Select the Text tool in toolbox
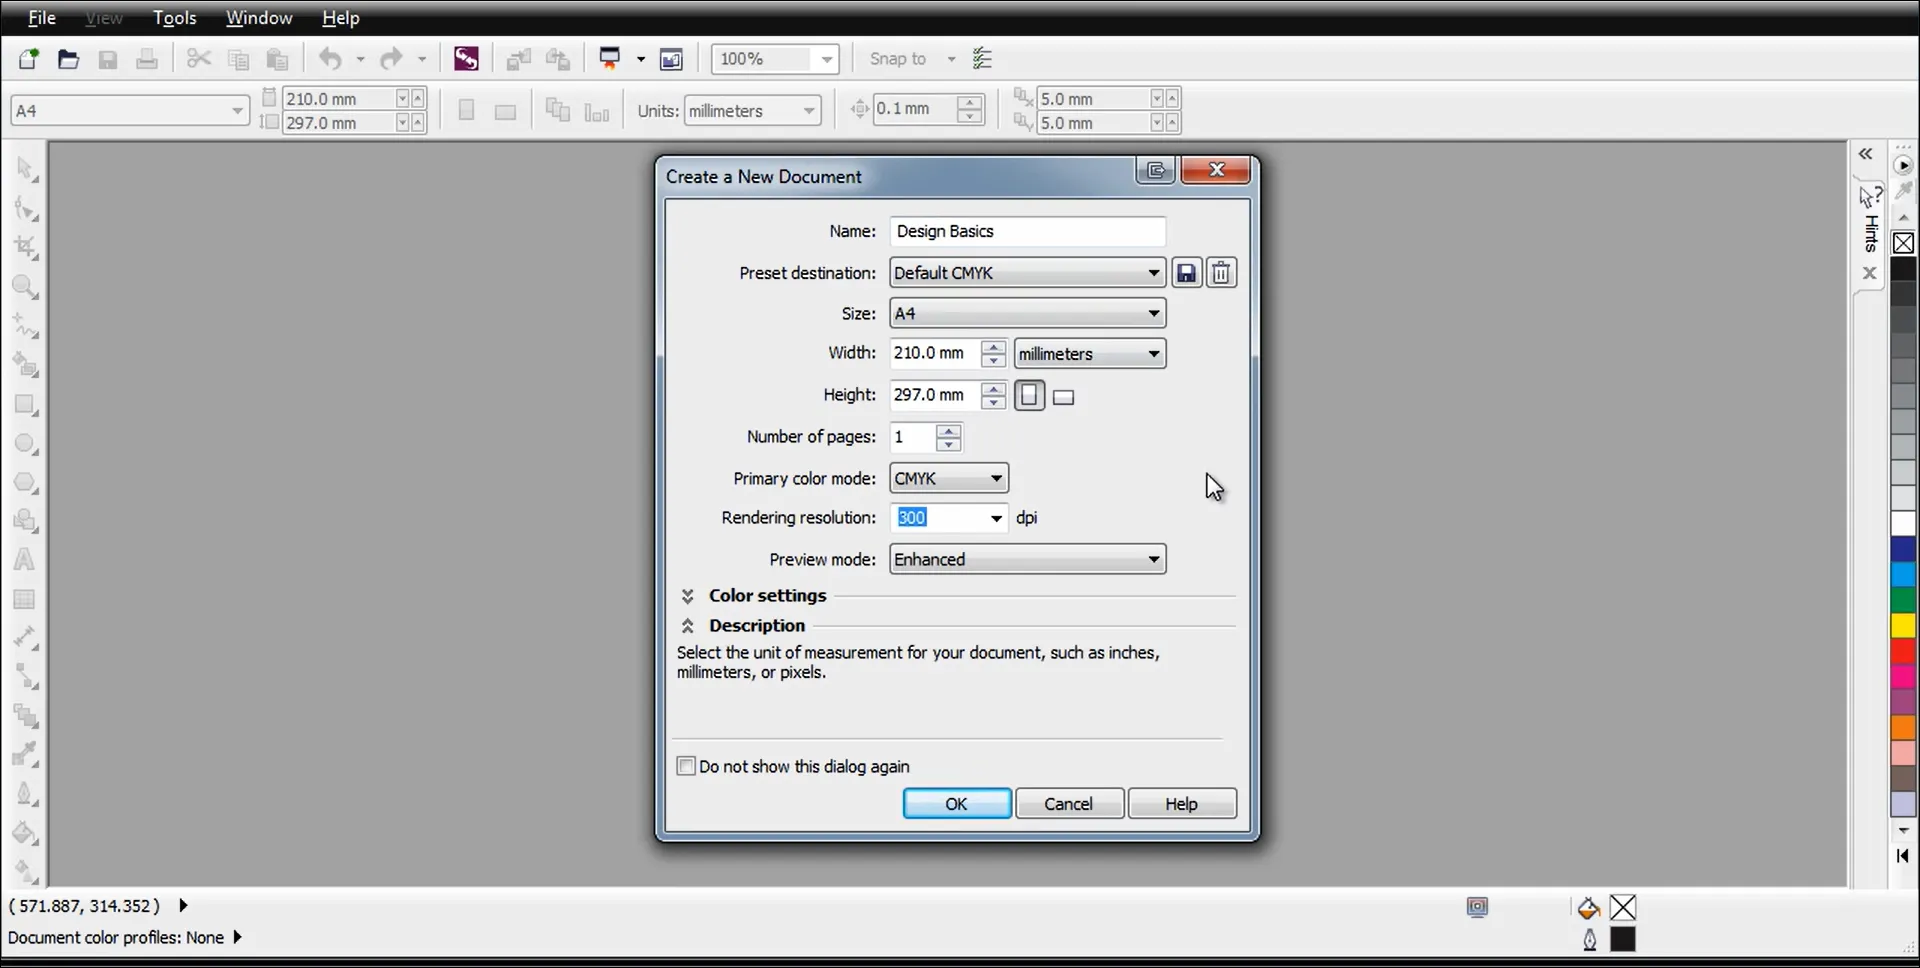This screenshot has width=1920, height=968. pos(25,560)
